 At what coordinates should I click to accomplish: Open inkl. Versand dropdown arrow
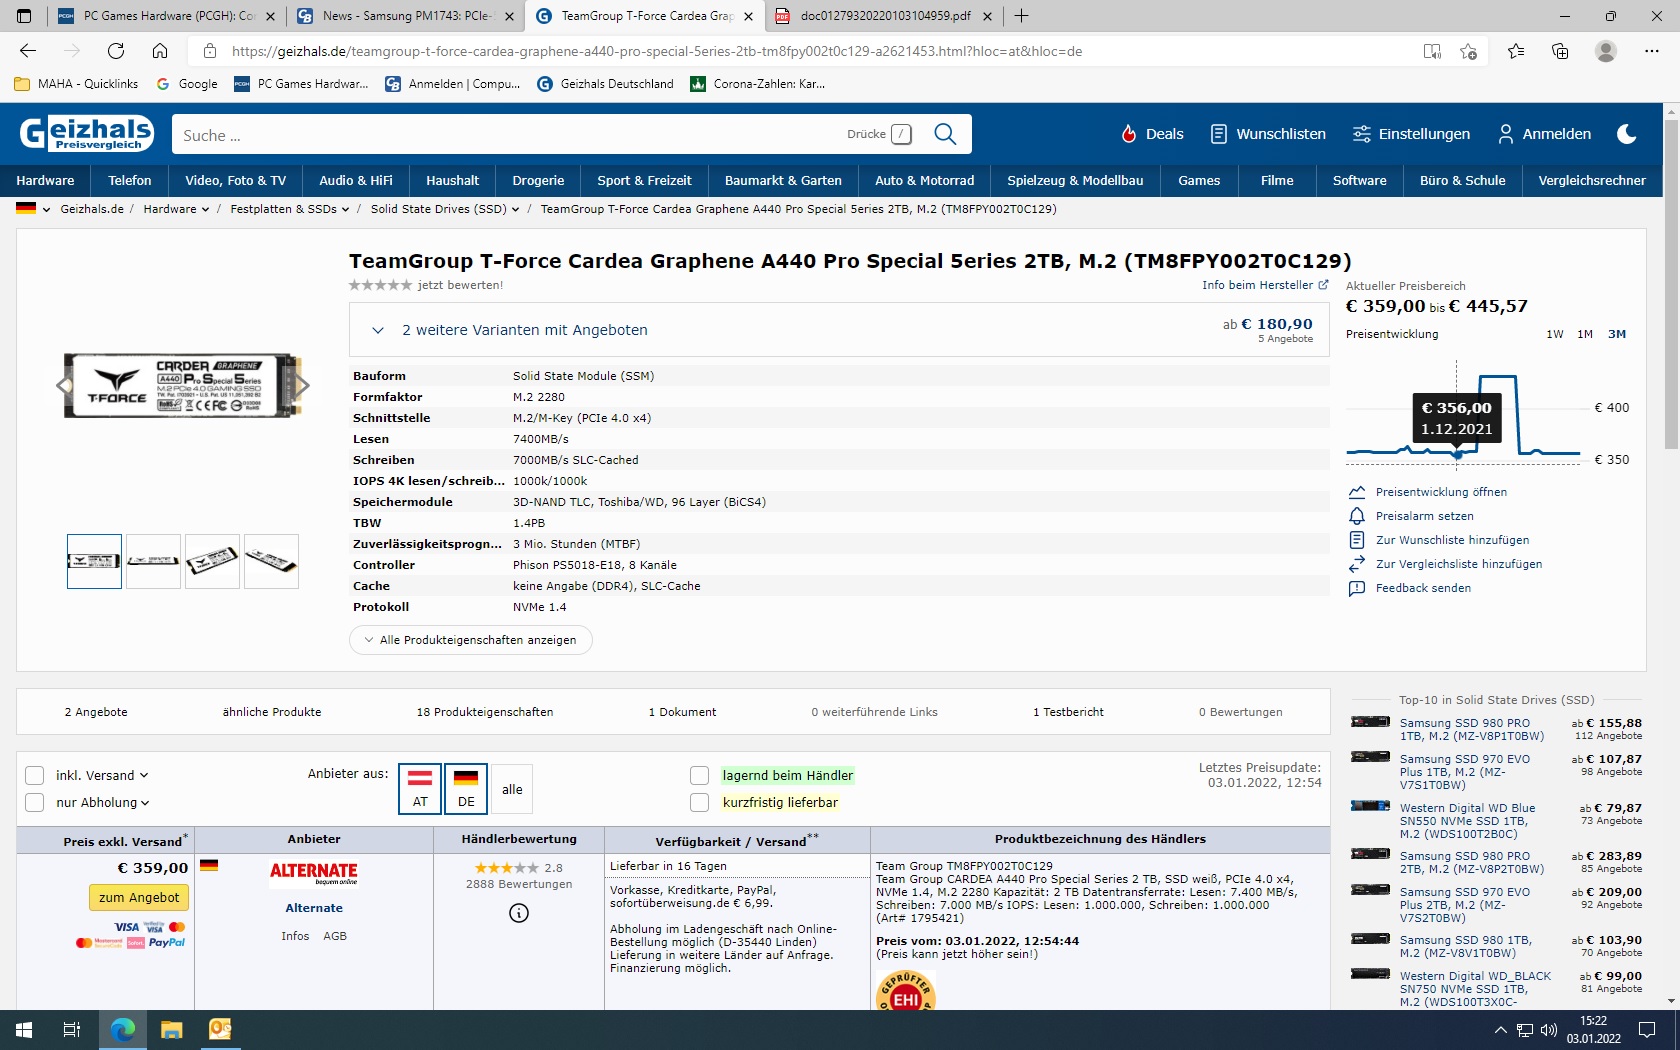point(144,776)
